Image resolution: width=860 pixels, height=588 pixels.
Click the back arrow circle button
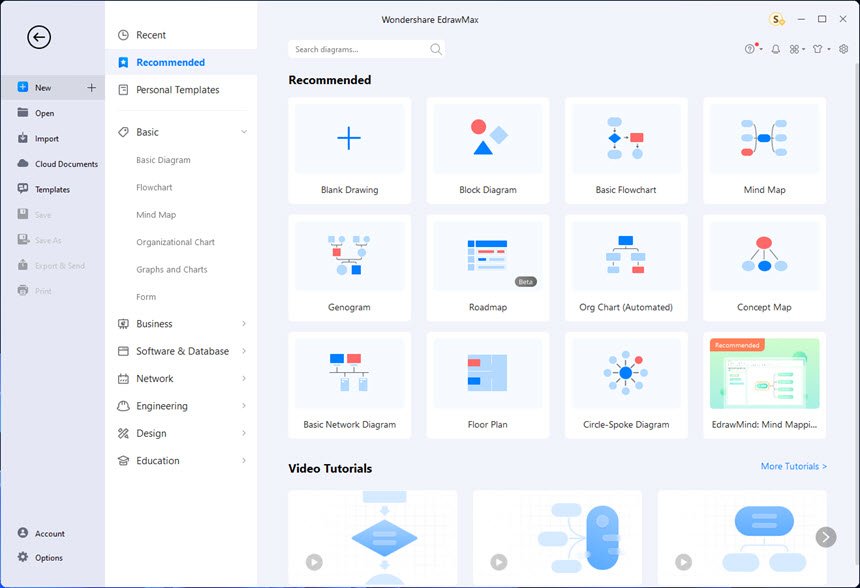(x=39, y=37)
